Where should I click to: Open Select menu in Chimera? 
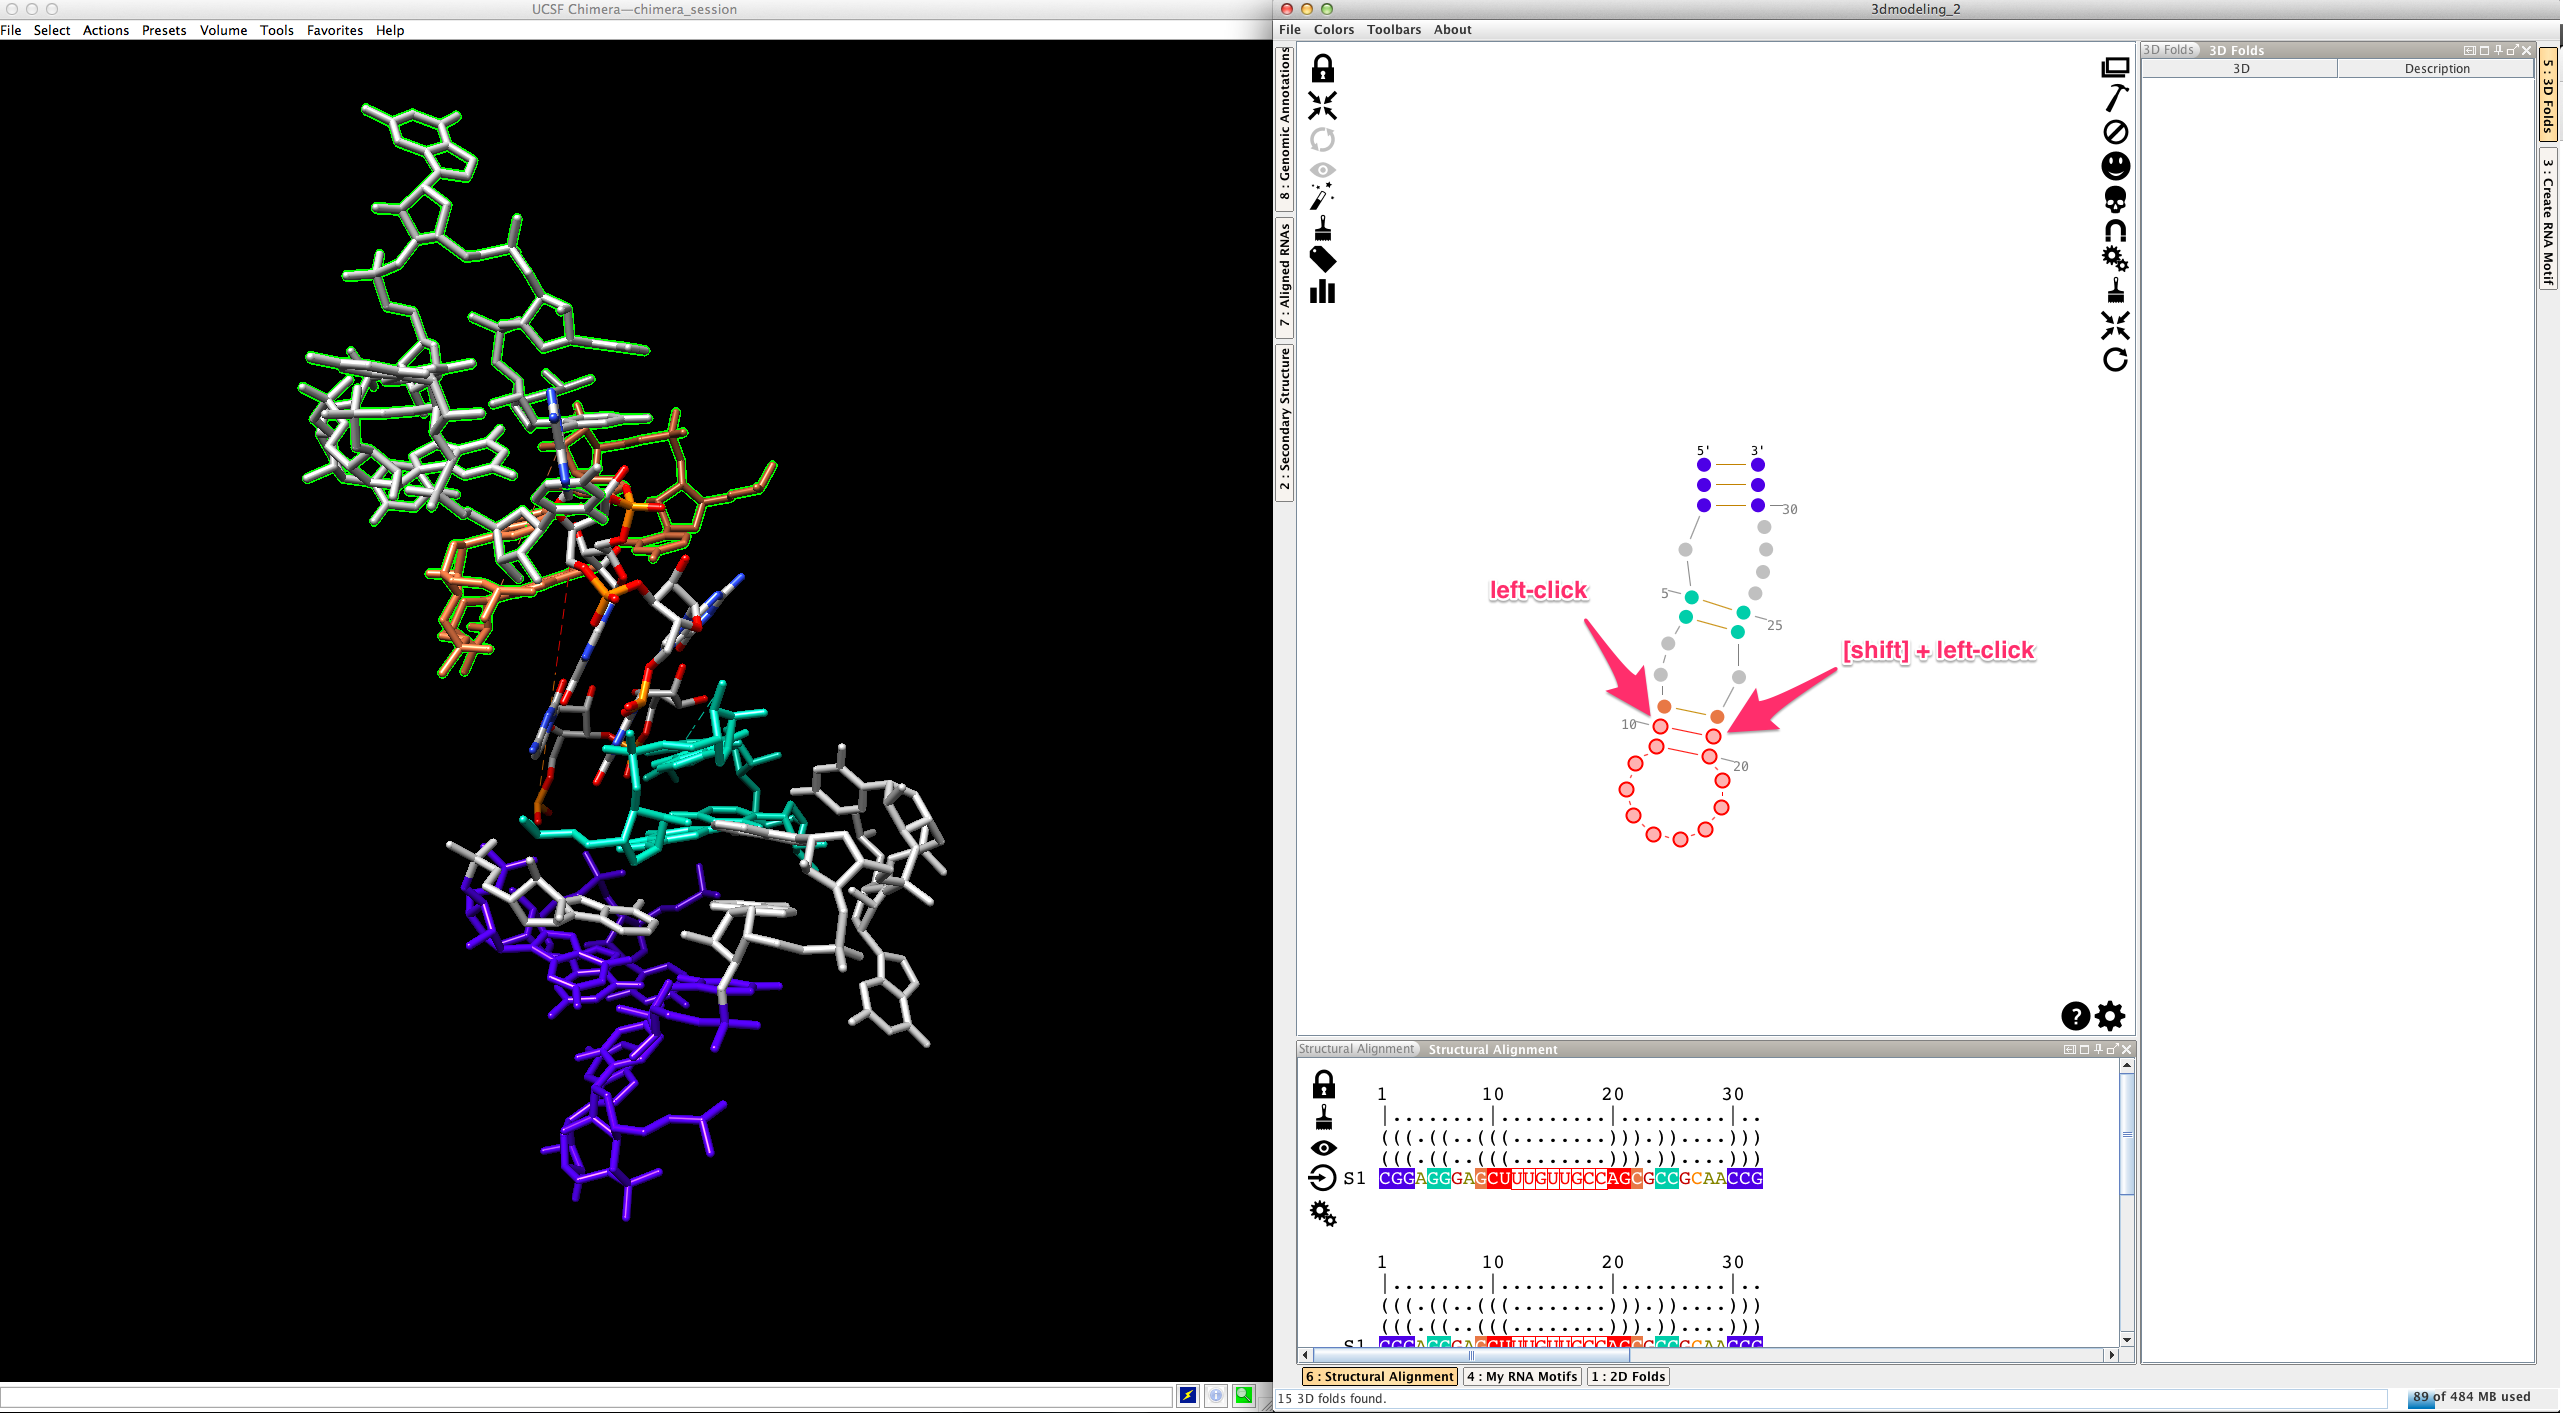point(52,30)
